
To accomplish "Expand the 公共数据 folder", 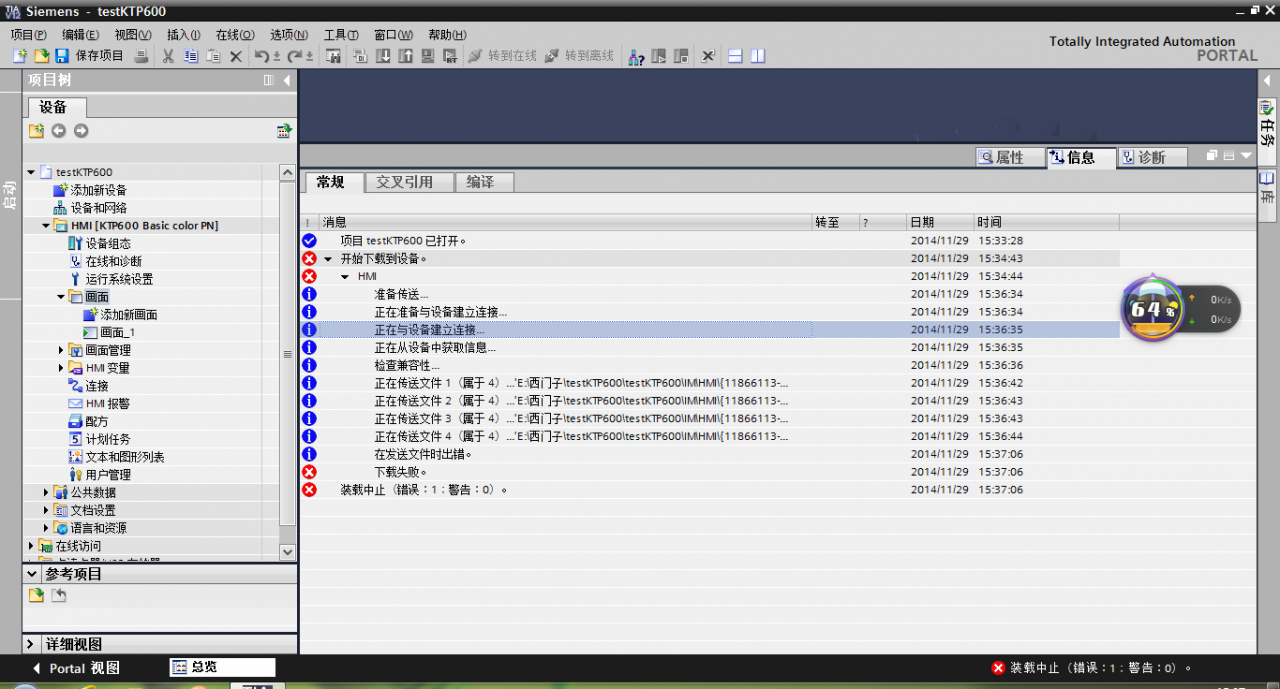I will (46, 492).
